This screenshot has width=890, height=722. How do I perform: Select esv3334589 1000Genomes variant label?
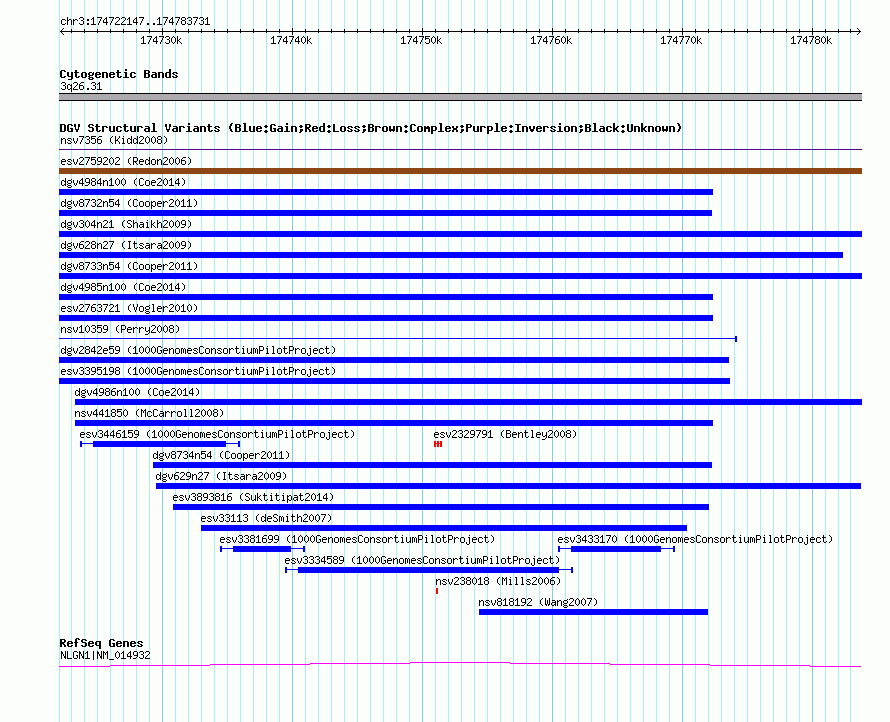(422, 560)
